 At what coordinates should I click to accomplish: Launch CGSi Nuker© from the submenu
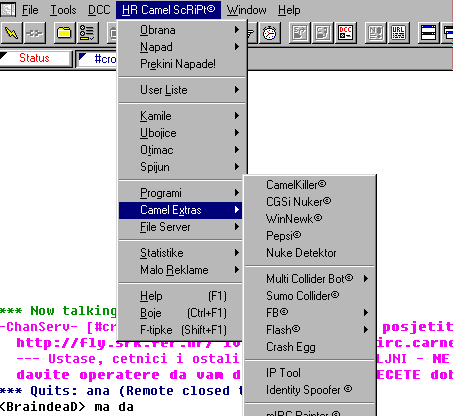pos(309,201)
